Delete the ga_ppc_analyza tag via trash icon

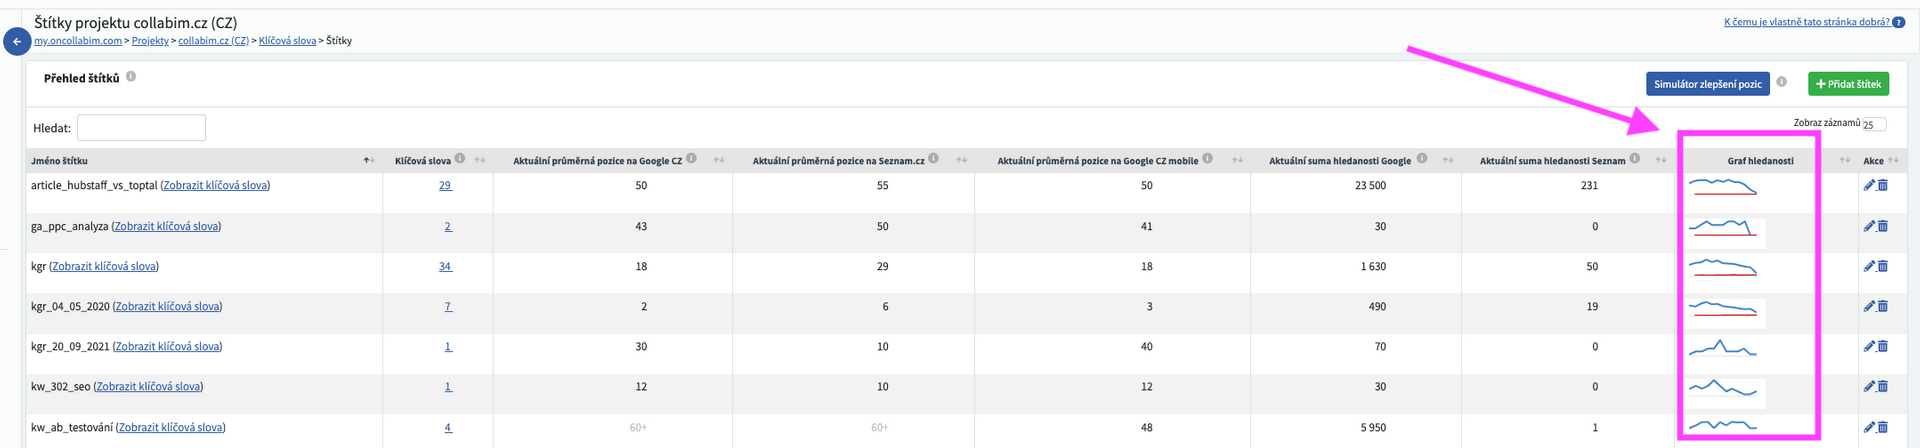[x=1883, y=226]
